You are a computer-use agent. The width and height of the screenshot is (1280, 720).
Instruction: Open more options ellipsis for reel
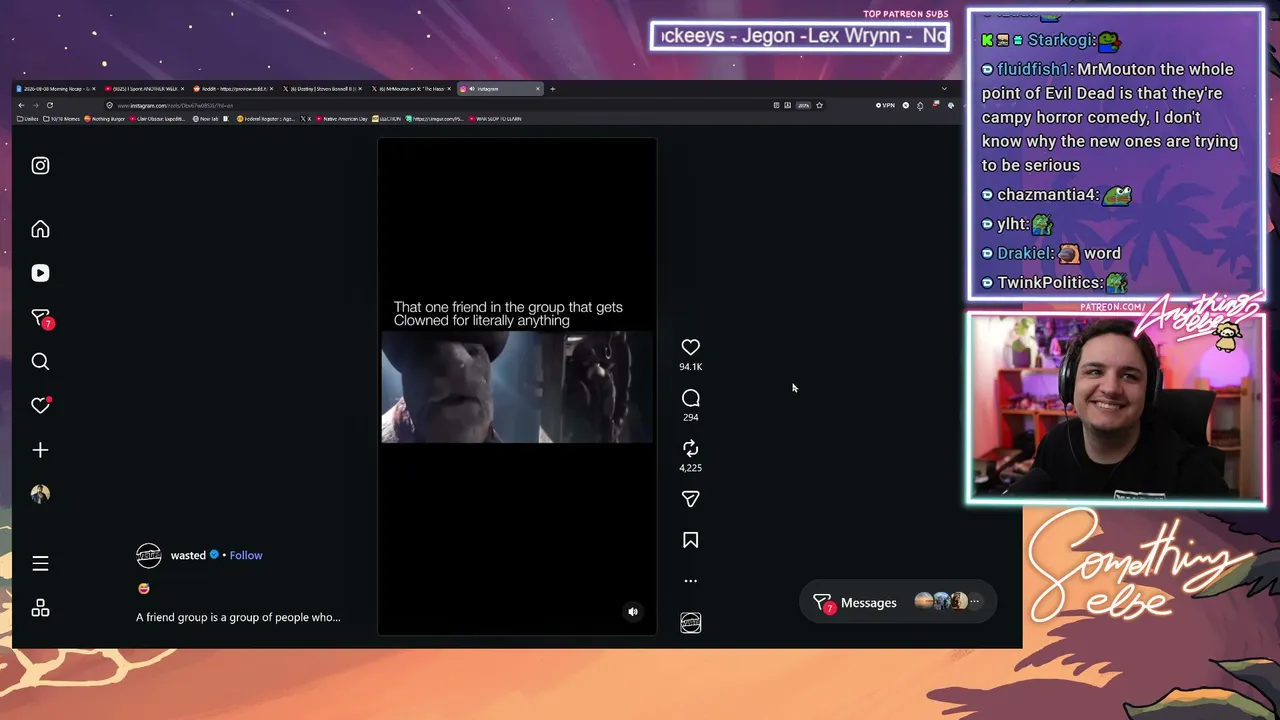(690, 580)
